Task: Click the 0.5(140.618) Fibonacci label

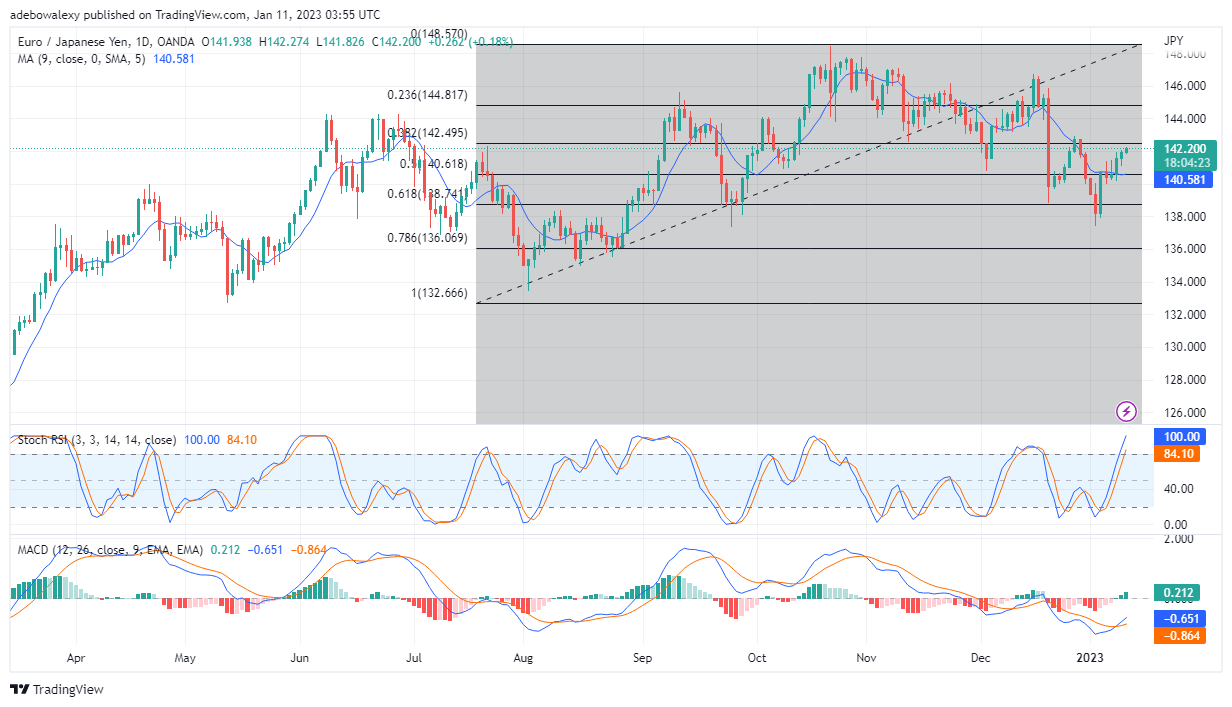Action: click(434, 163)
